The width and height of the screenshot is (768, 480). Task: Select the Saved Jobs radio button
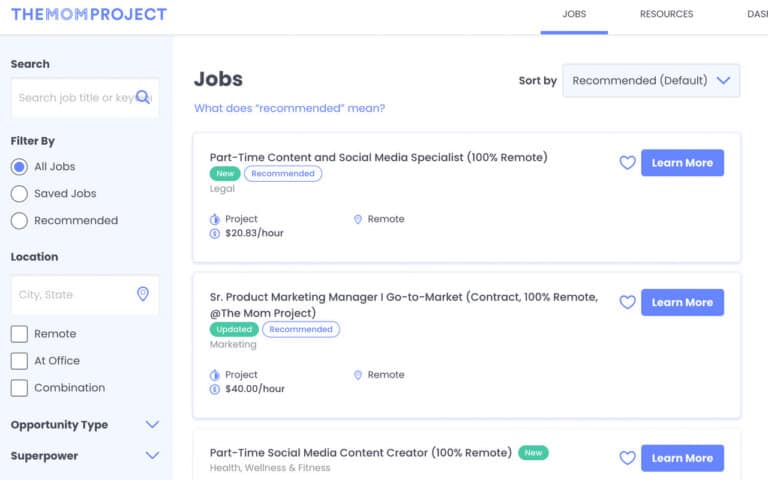(x=19, y=194)
